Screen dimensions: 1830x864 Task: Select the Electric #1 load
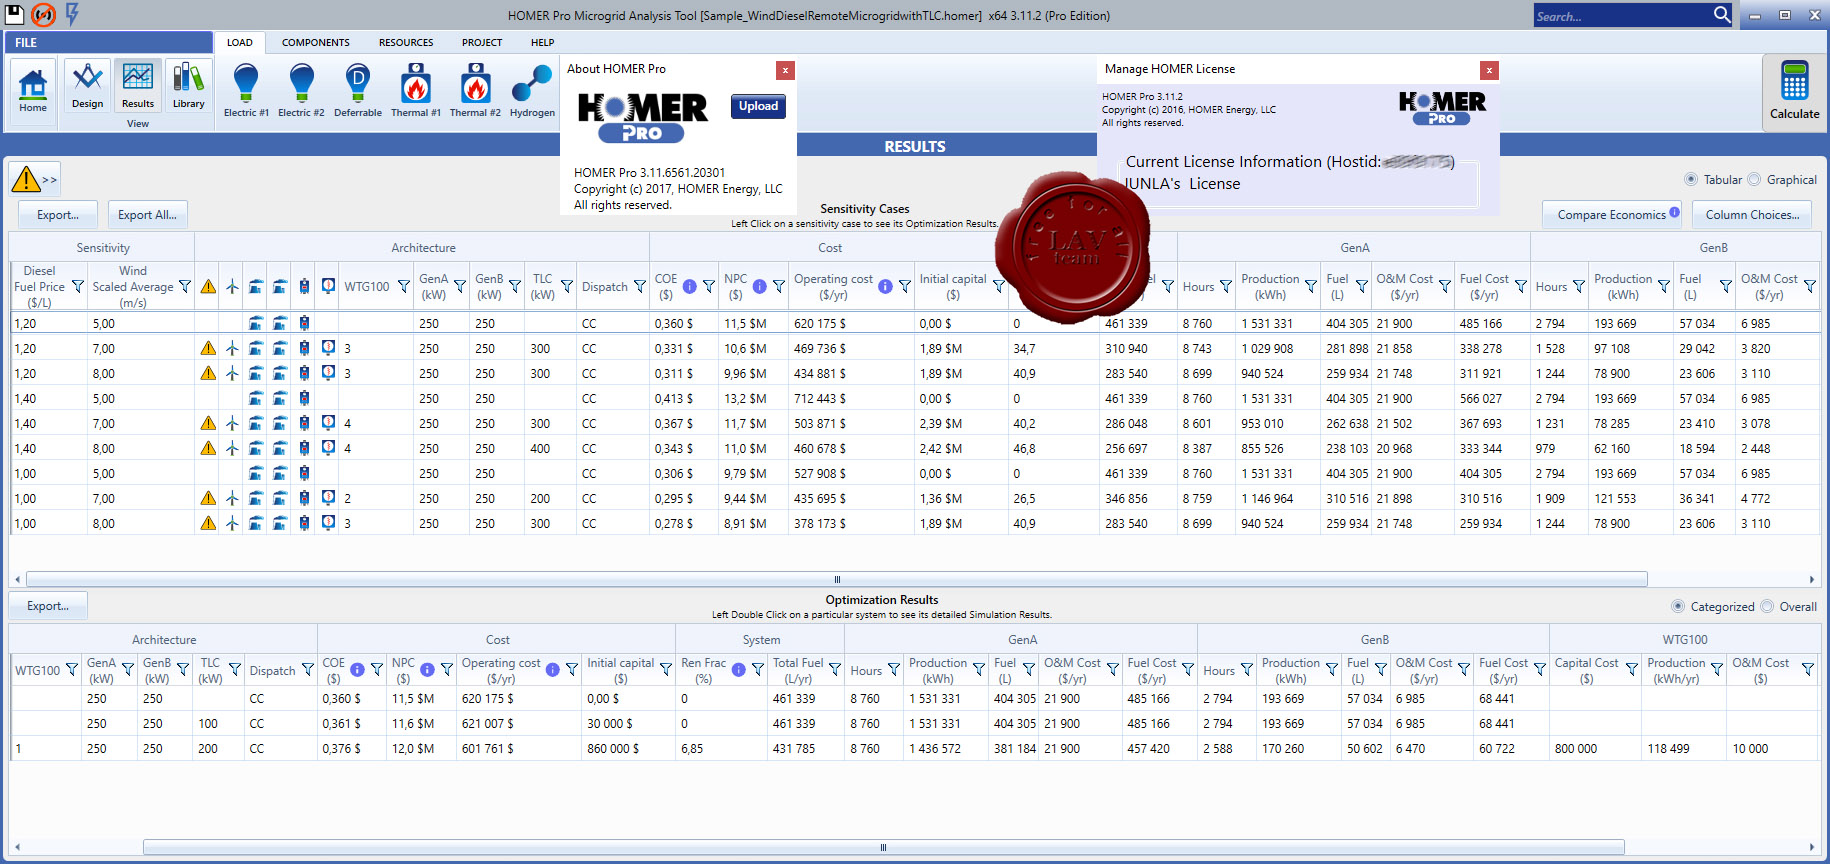(246, 91)
